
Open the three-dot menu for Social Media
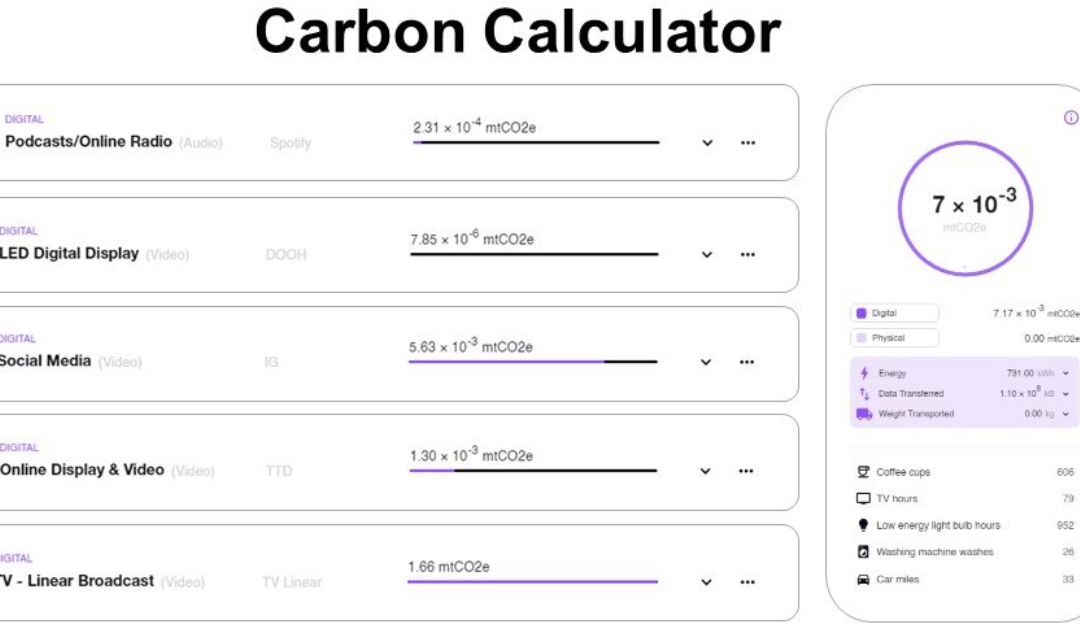click(x=747, y=362)
